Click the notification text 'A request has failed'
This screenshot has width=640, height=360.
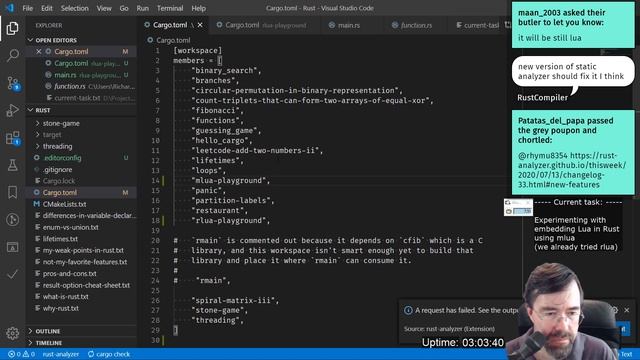coord(467,310)
